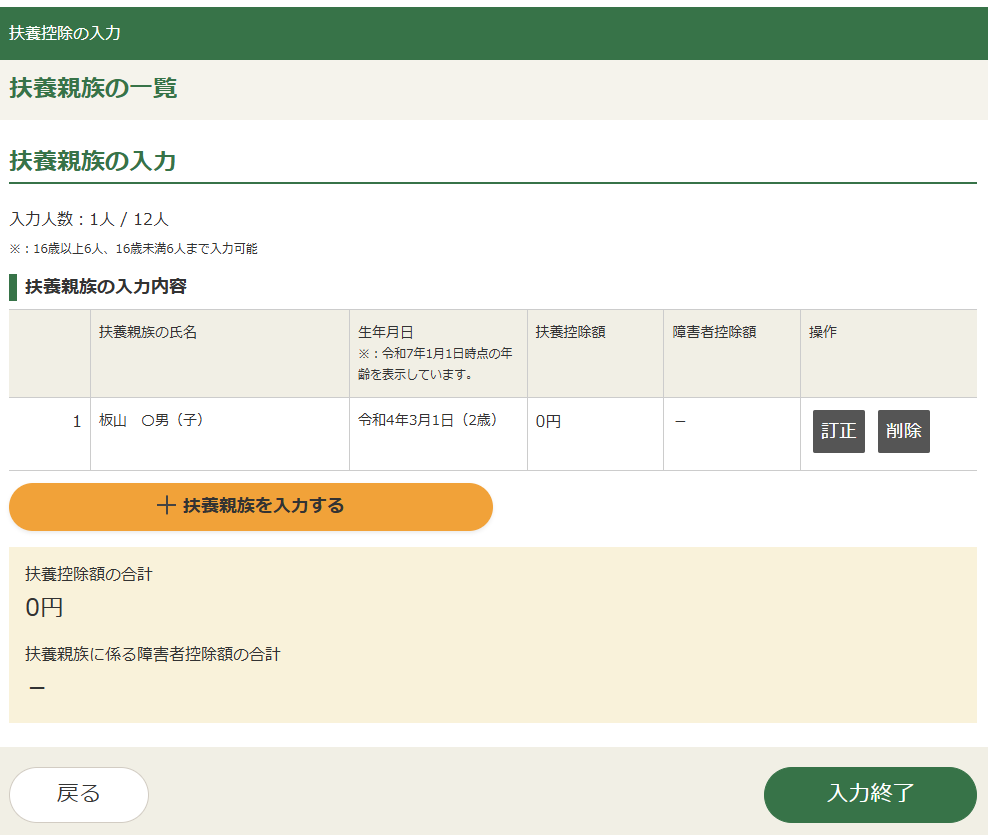
Task: Select the 障害者控除額 column header
Action: 714,332
